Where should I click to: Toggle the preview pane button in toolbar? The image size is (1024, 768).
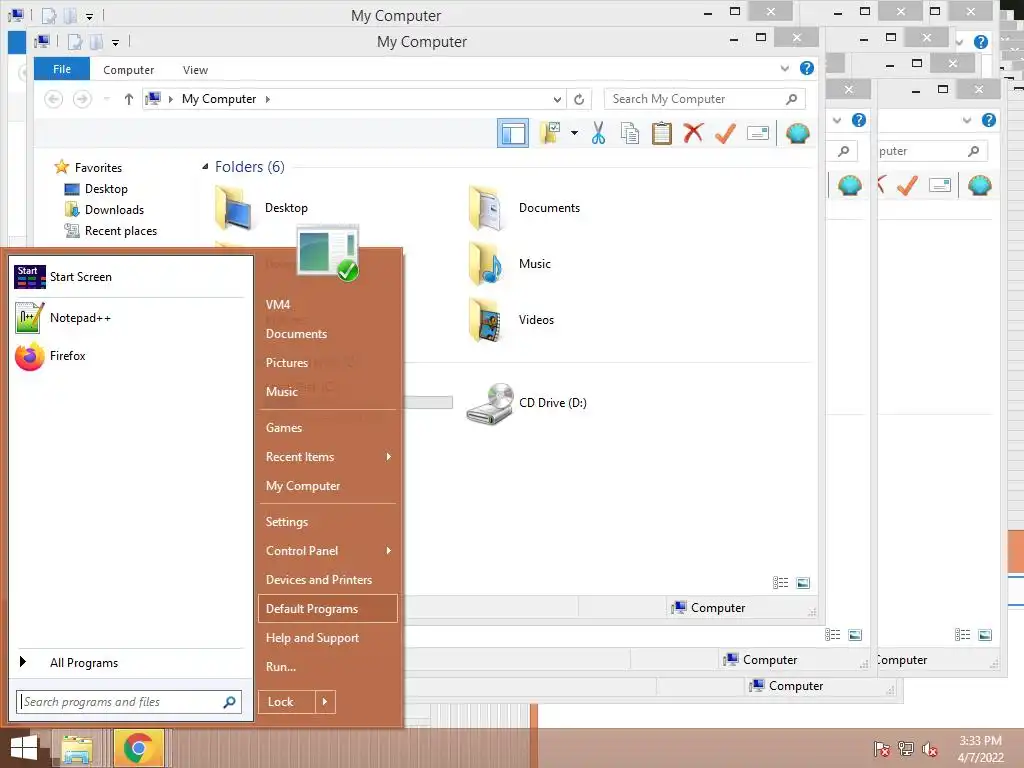513,134
